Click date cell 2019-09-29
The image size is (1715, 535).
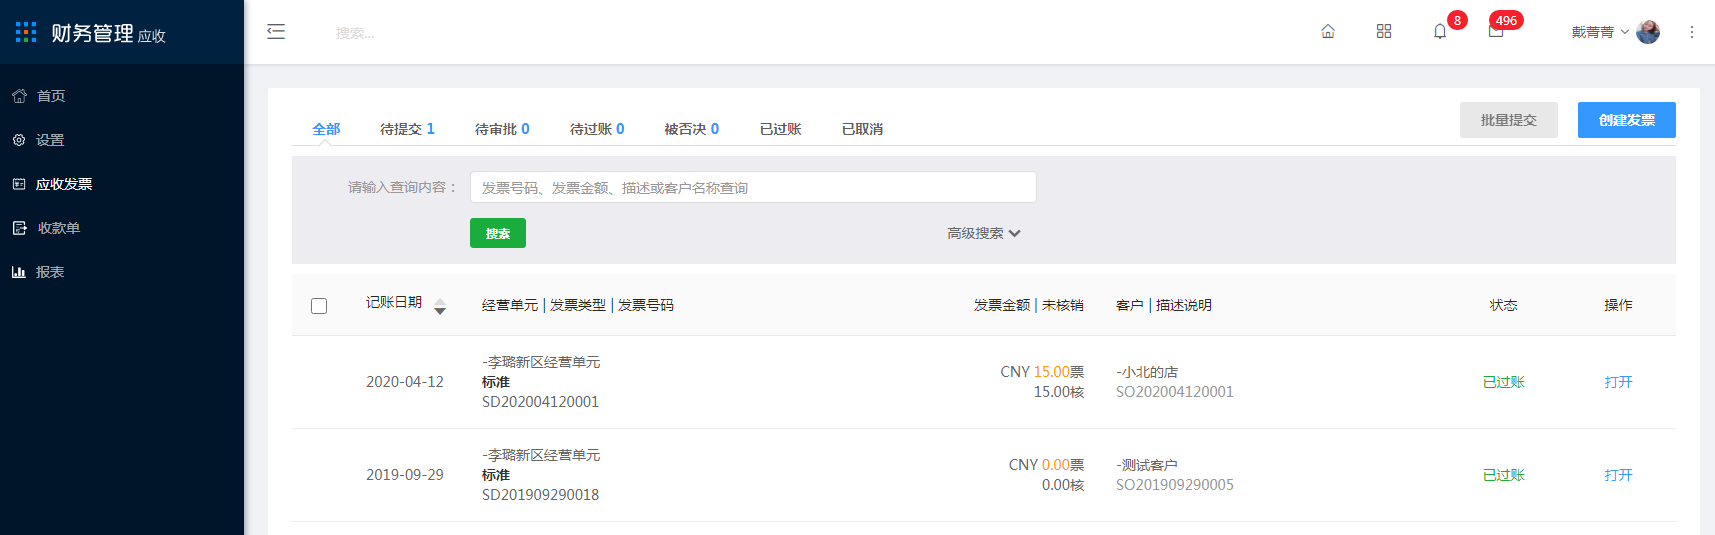coord(405,475)
